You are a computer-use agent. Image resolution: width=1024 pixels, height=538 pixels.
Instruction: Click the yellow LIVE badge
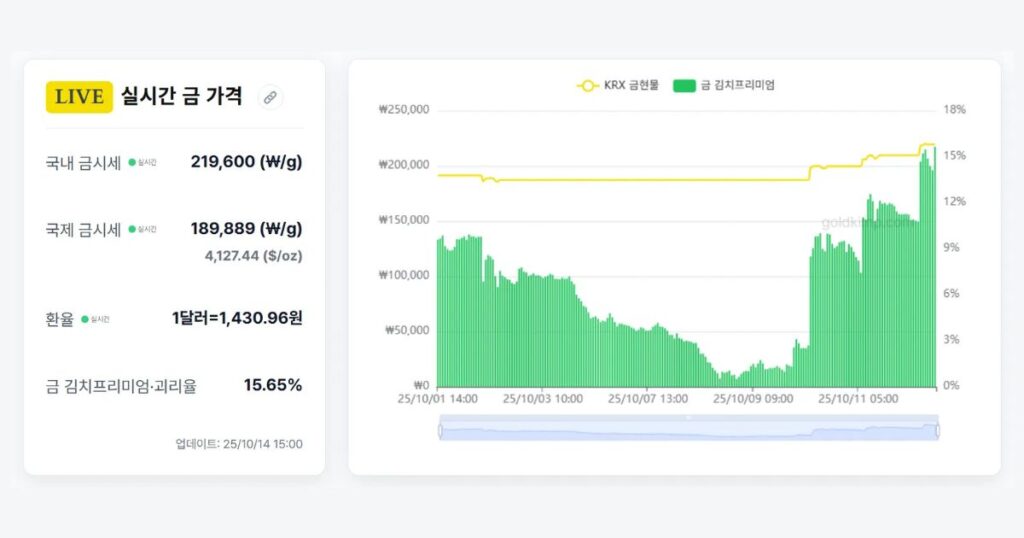79,97
